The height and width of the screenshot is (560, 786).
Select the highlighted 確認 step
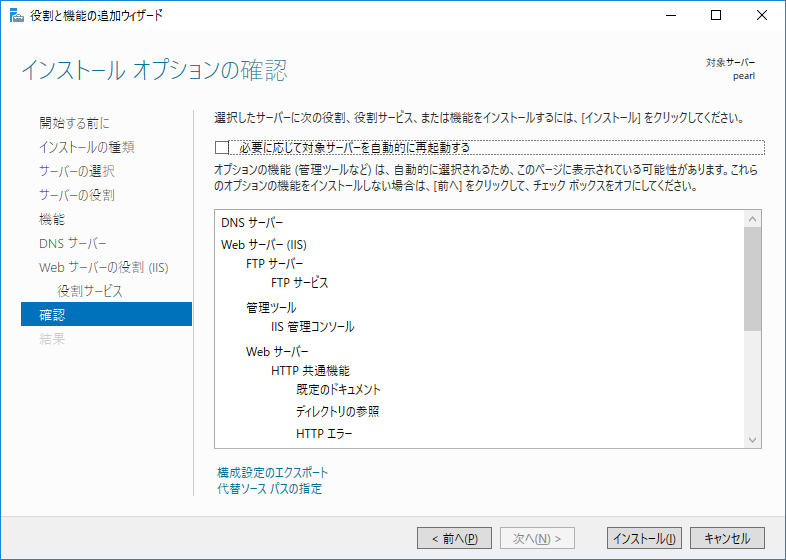pos(106,314)
